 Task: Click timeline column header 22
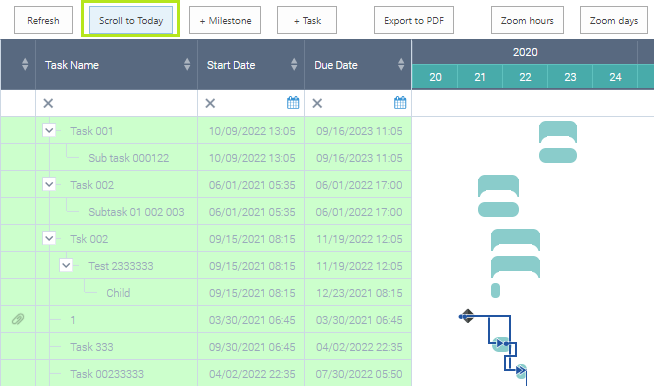pos(525,77)
